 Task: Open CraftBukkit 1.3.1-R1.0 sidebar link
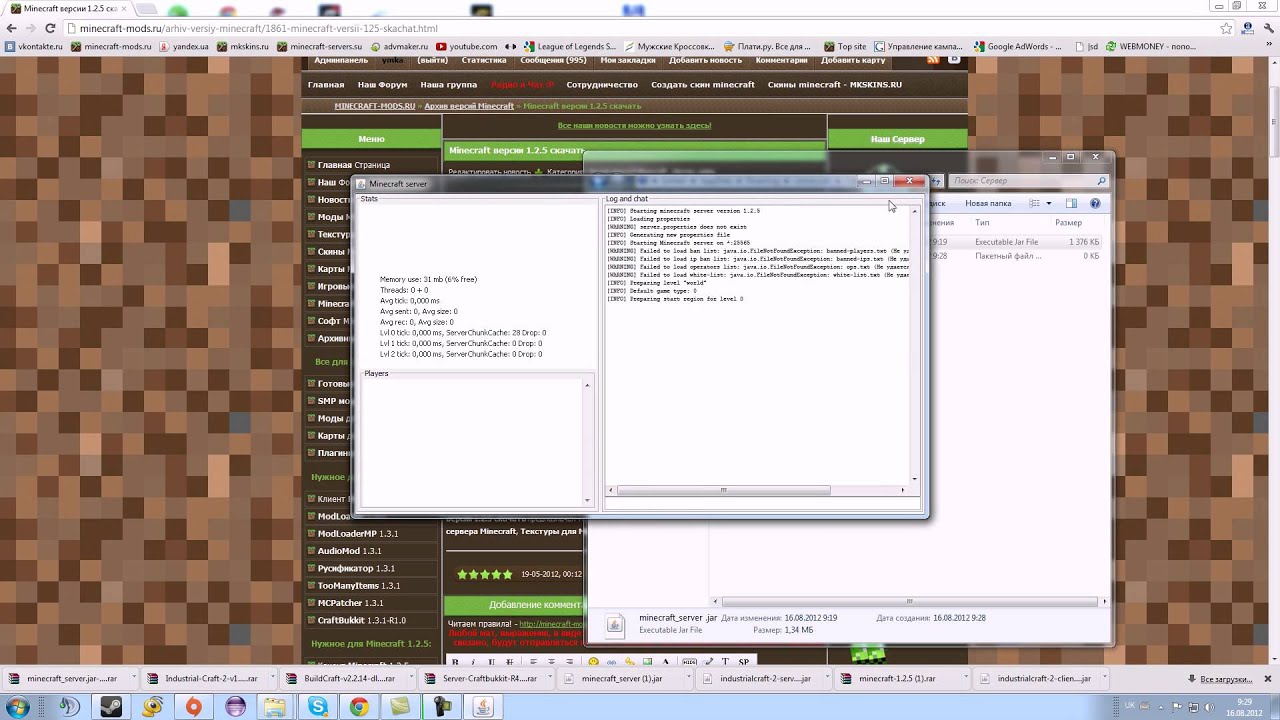[361, 620]
